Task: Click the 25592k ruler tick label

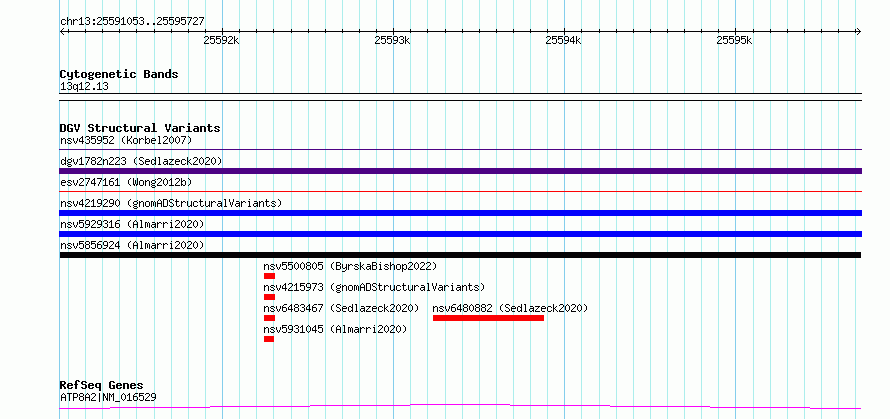Action: click(221, 40)
